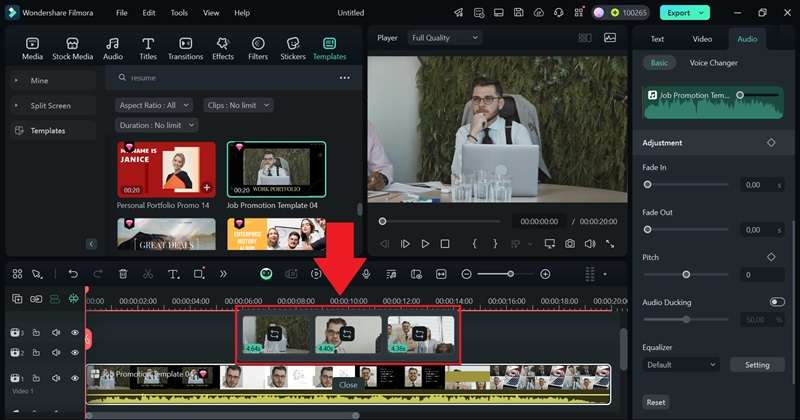Open the Duration : No limit dropdown
Screen dimensions: 800x420
coord(157,125)
